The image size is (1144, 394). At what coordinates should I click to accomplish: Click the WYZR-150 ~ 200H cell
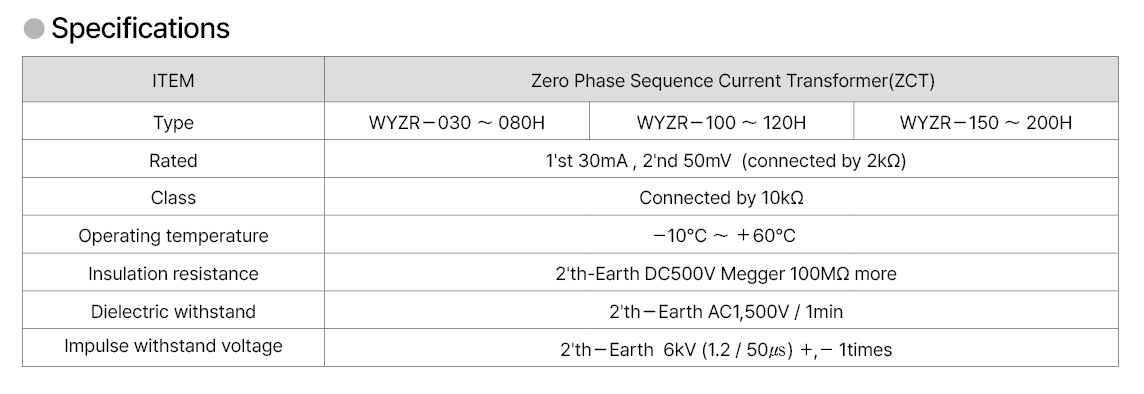[986, 121]
